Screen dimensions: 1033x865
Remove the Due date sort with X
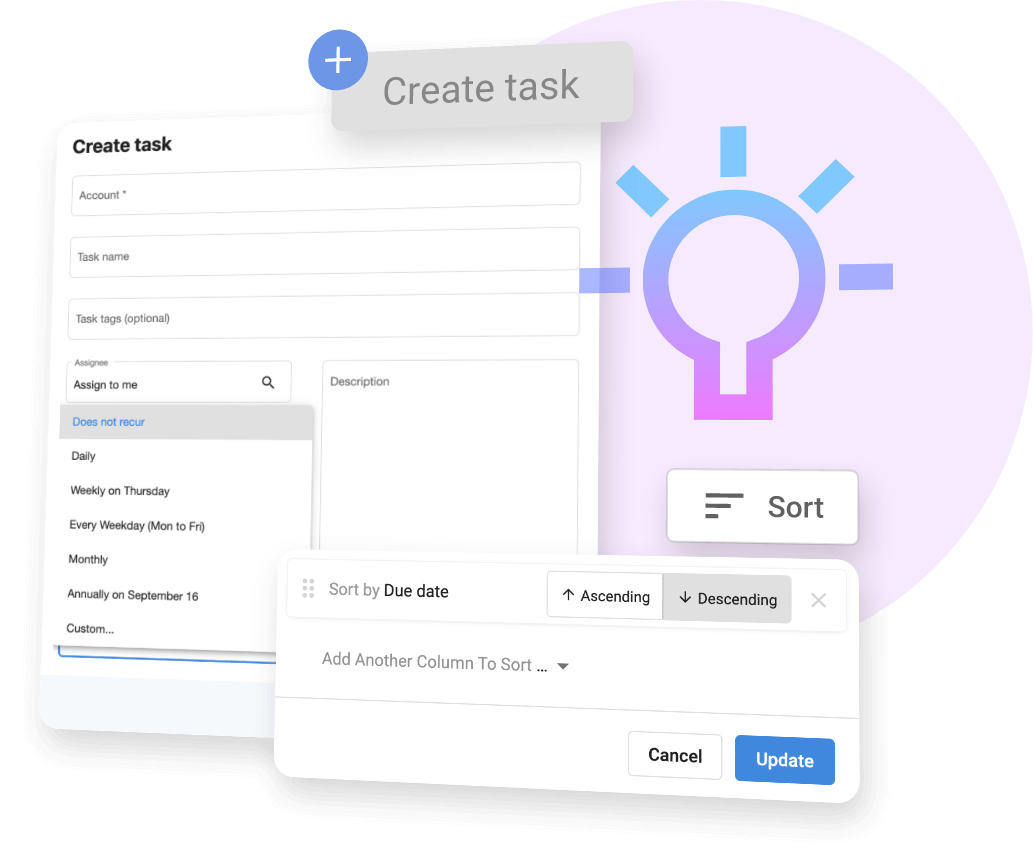coord(818,600)
